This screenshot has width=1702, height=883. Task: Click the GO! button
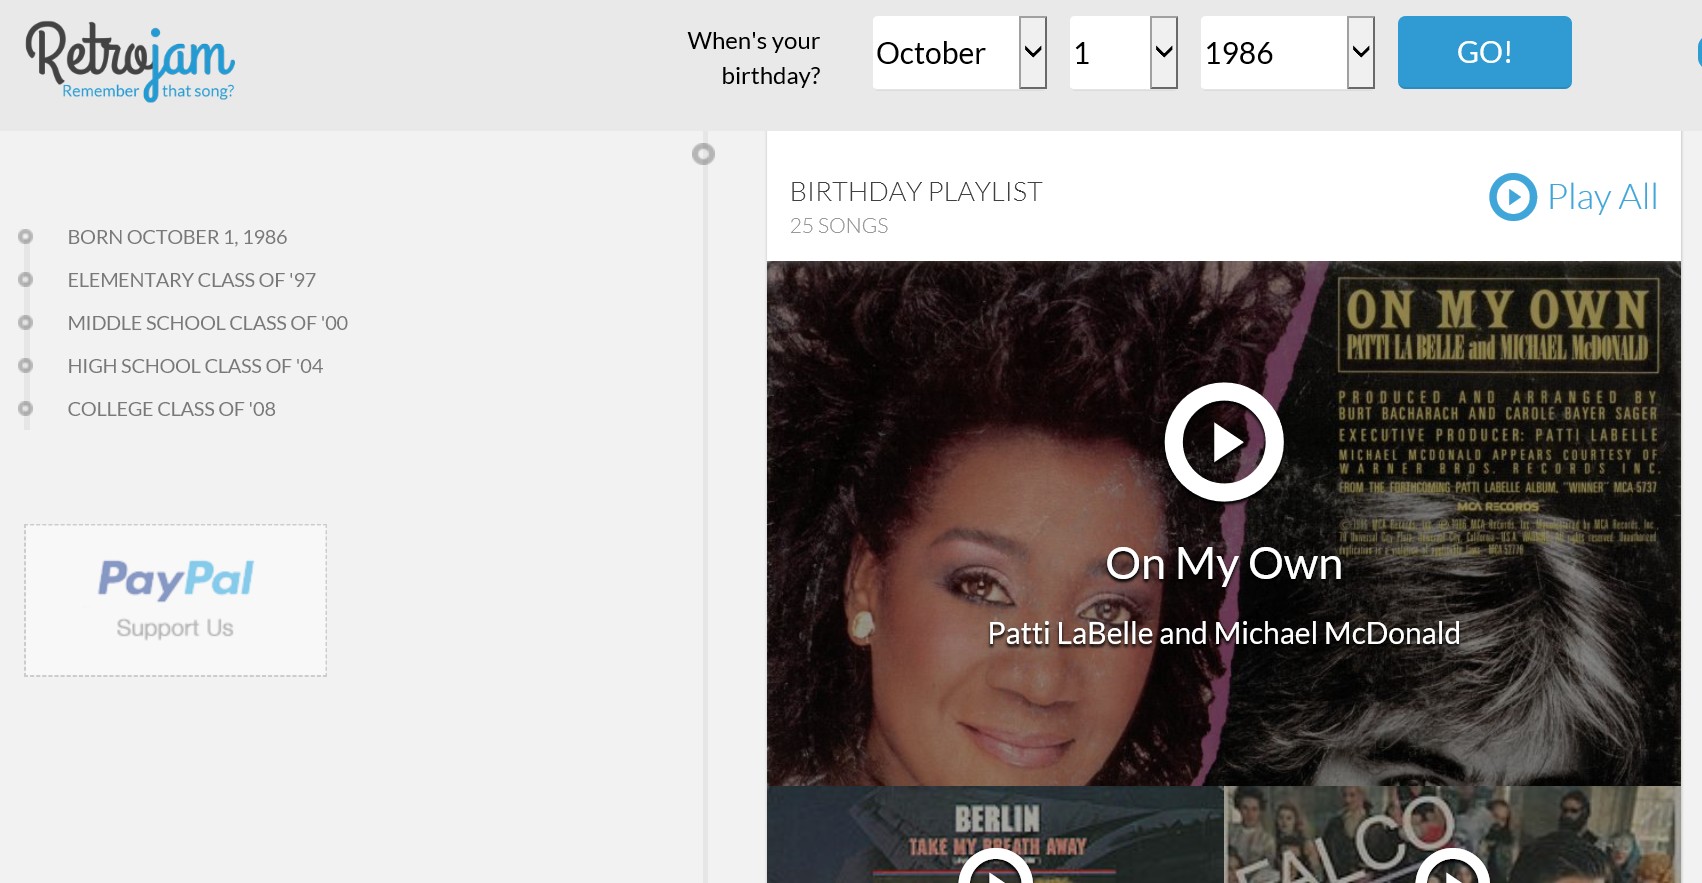point(1484,52)
